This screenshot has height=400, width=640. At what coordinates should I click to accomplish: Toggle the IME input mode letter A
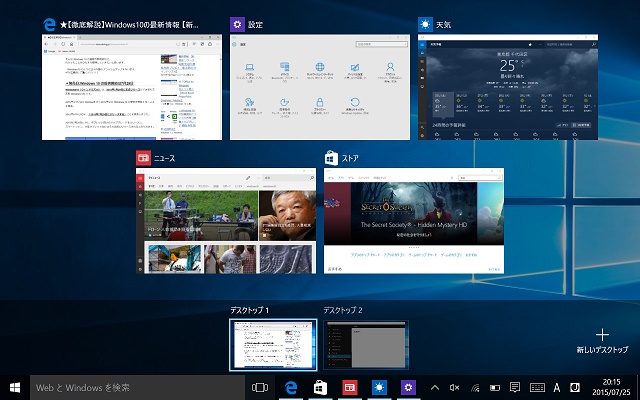pyautogui.click(x=556, y=388)
